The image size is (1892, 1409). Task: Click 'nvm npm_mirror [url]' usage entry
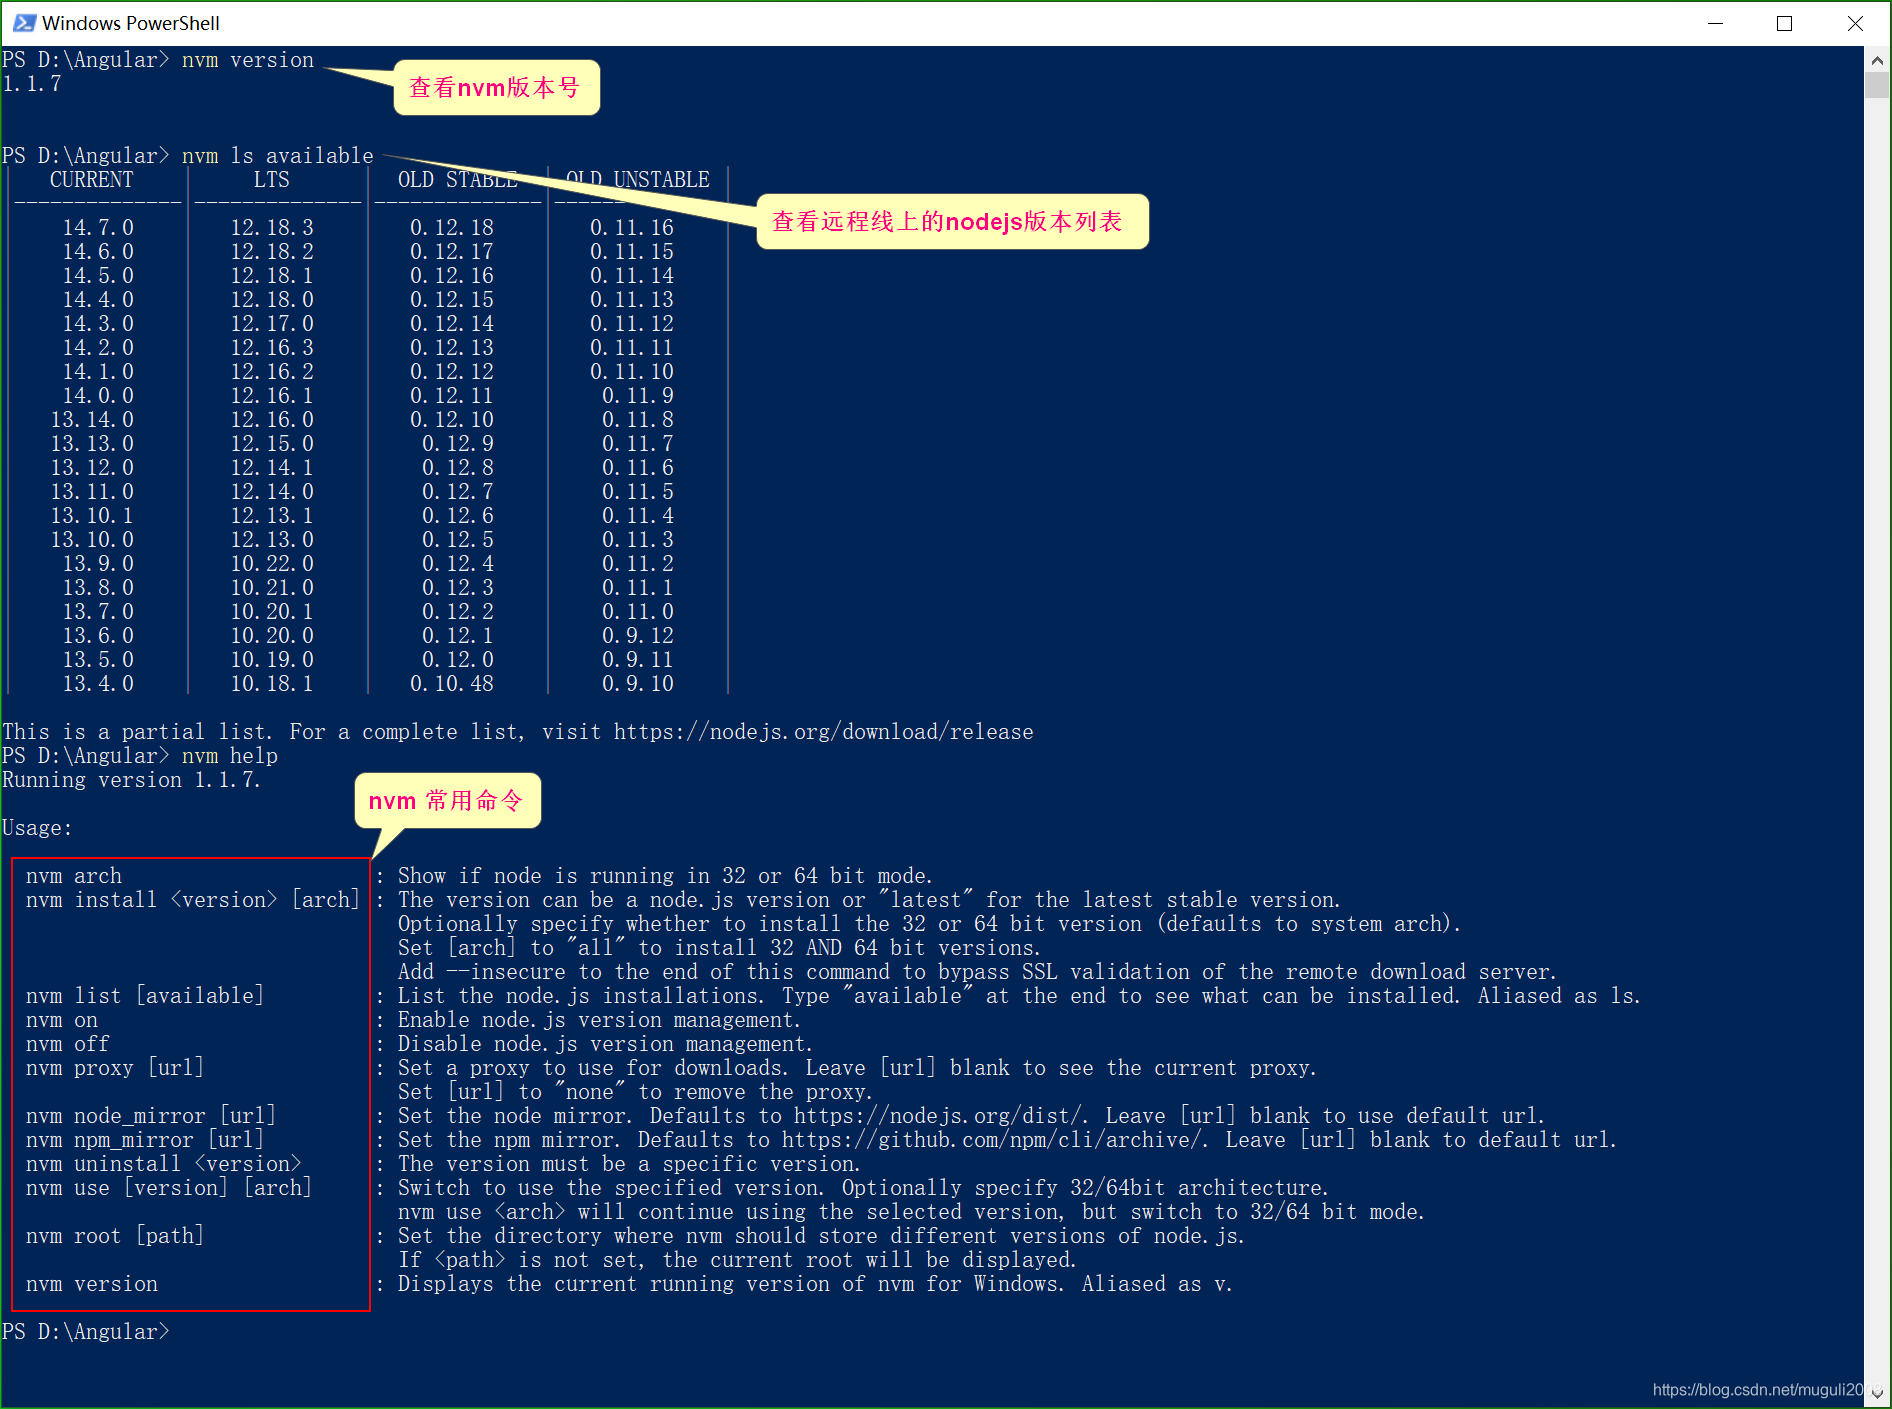click(145, 1140)
